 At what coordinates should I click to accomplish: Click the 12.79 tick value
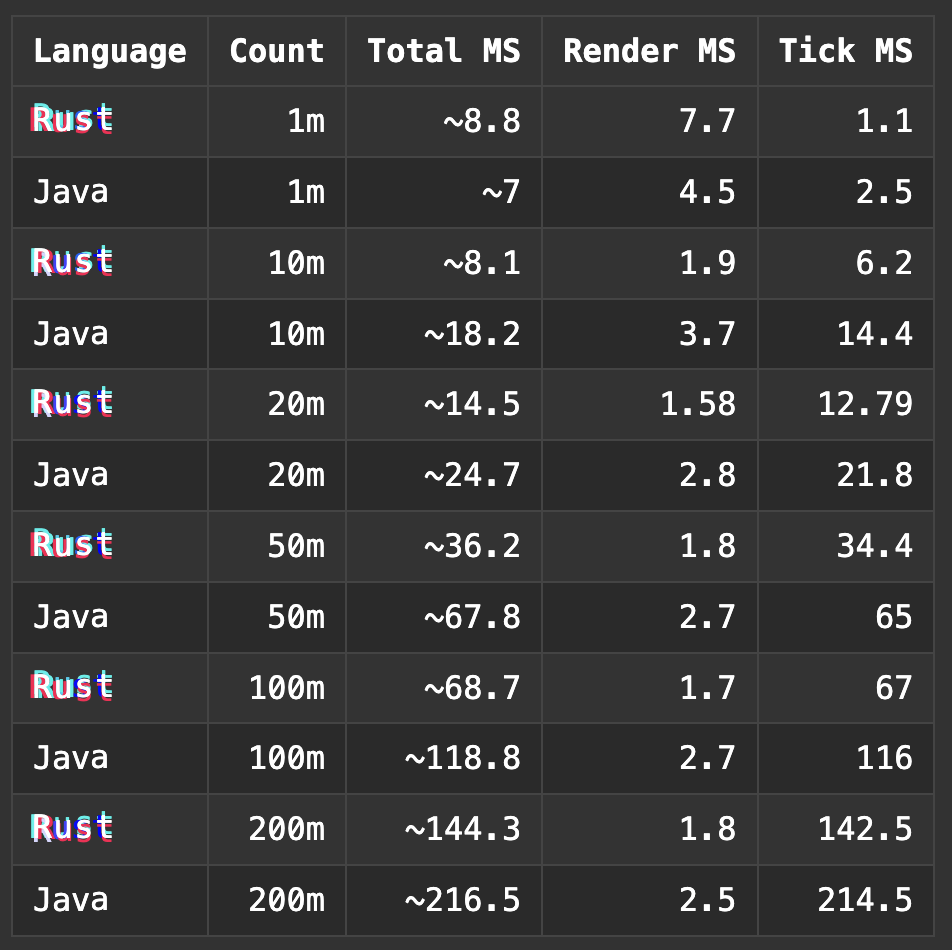click(865, 404)
